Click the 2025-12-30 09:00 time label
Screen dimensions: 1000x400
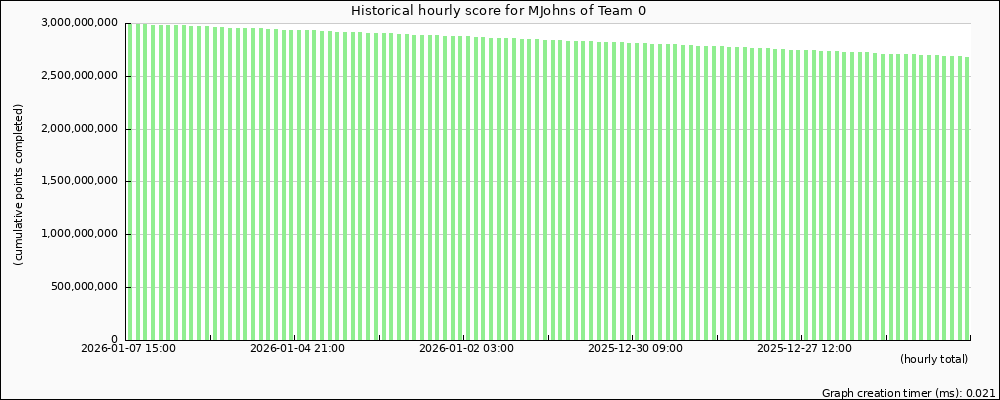pyautogui.click(x=635, y=349)
